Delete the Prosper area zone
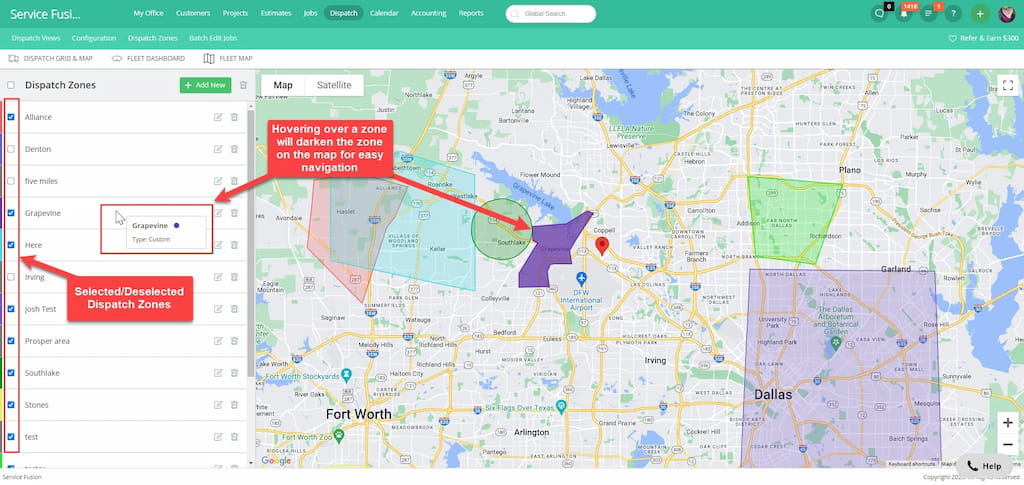This screenshot has height=485, width=1024. [234, 341]
